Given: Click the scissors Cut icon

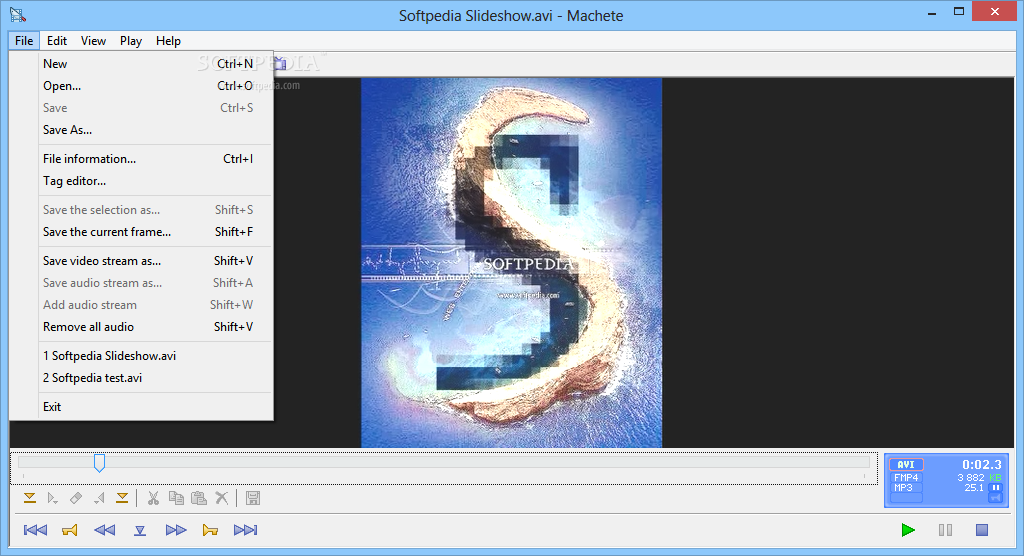Looking at the screenshot, I should coord(153,499).
